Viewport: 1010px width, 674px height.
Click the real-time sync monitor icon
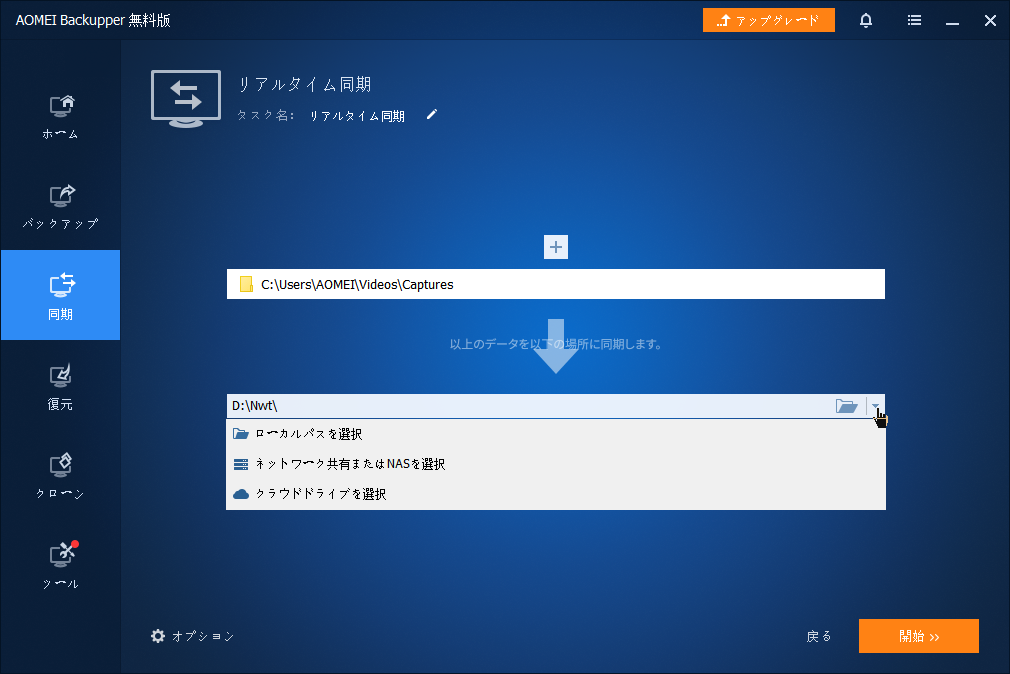click(x=186, y=99)
